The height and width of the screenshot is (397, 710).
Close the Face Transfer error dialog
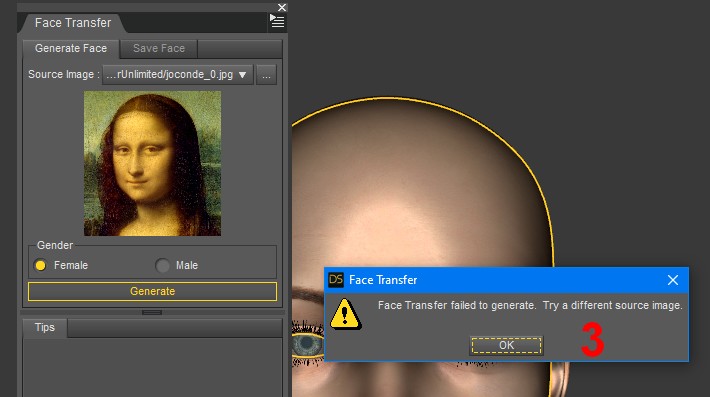tap(672, 280)
